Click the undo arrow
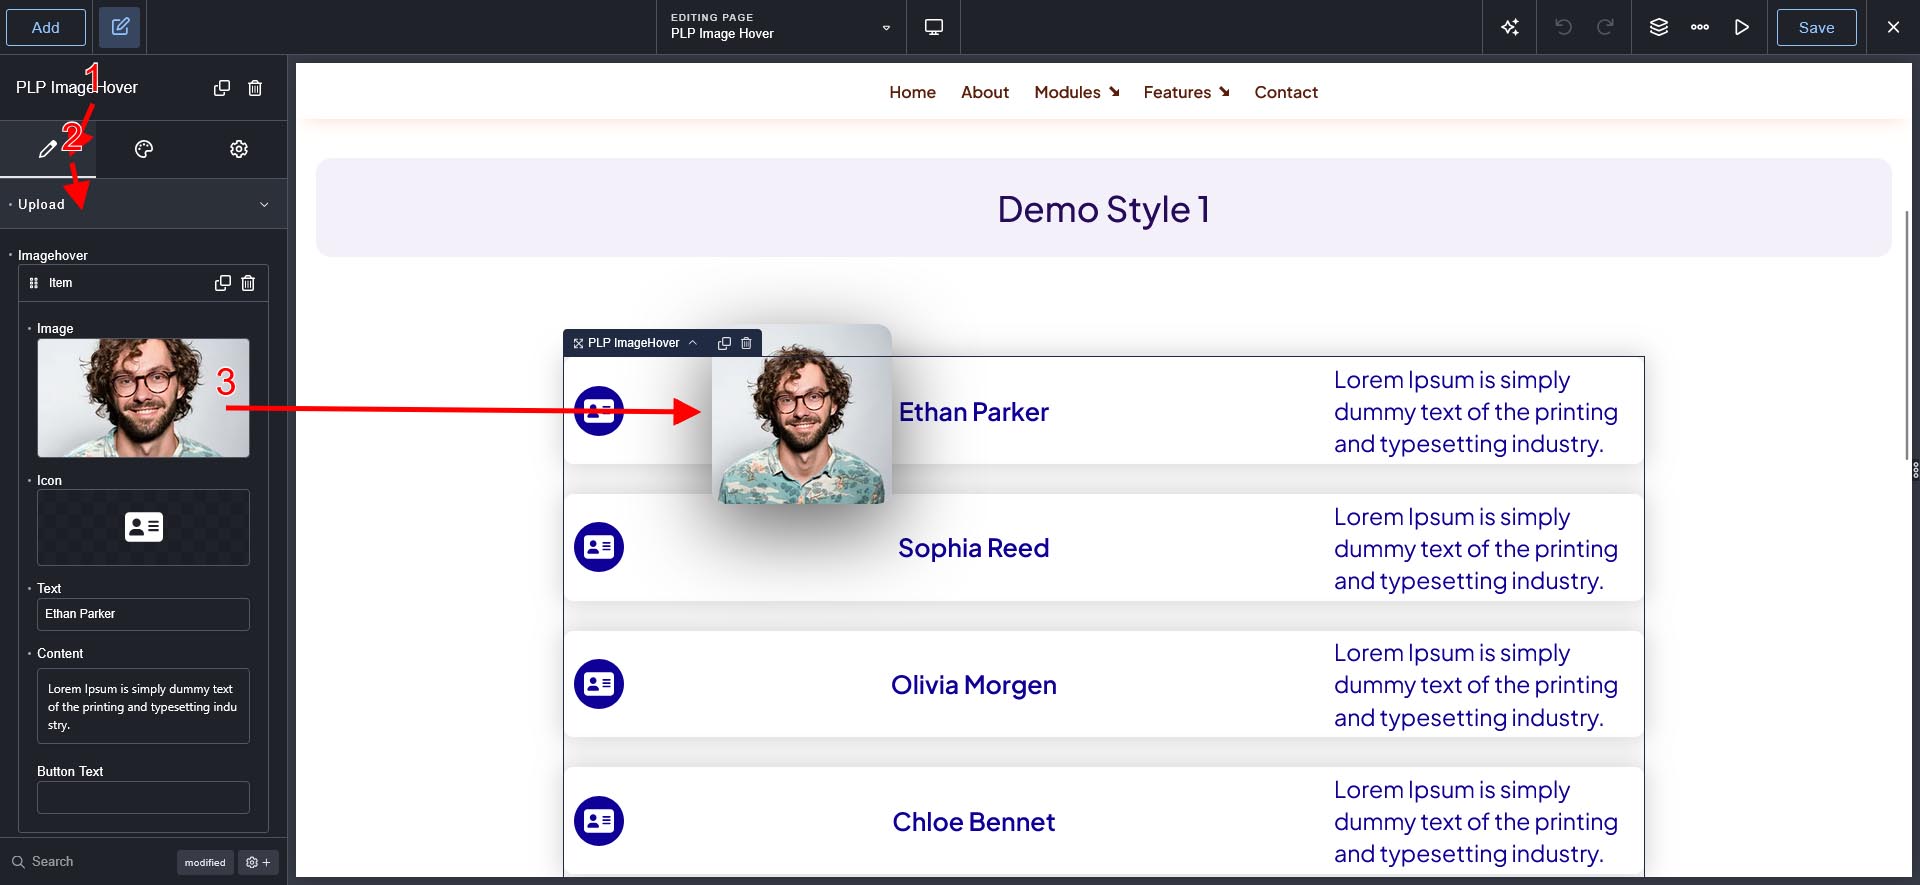This screenshot has width=1920, height=885. [x=1564, y=27]
